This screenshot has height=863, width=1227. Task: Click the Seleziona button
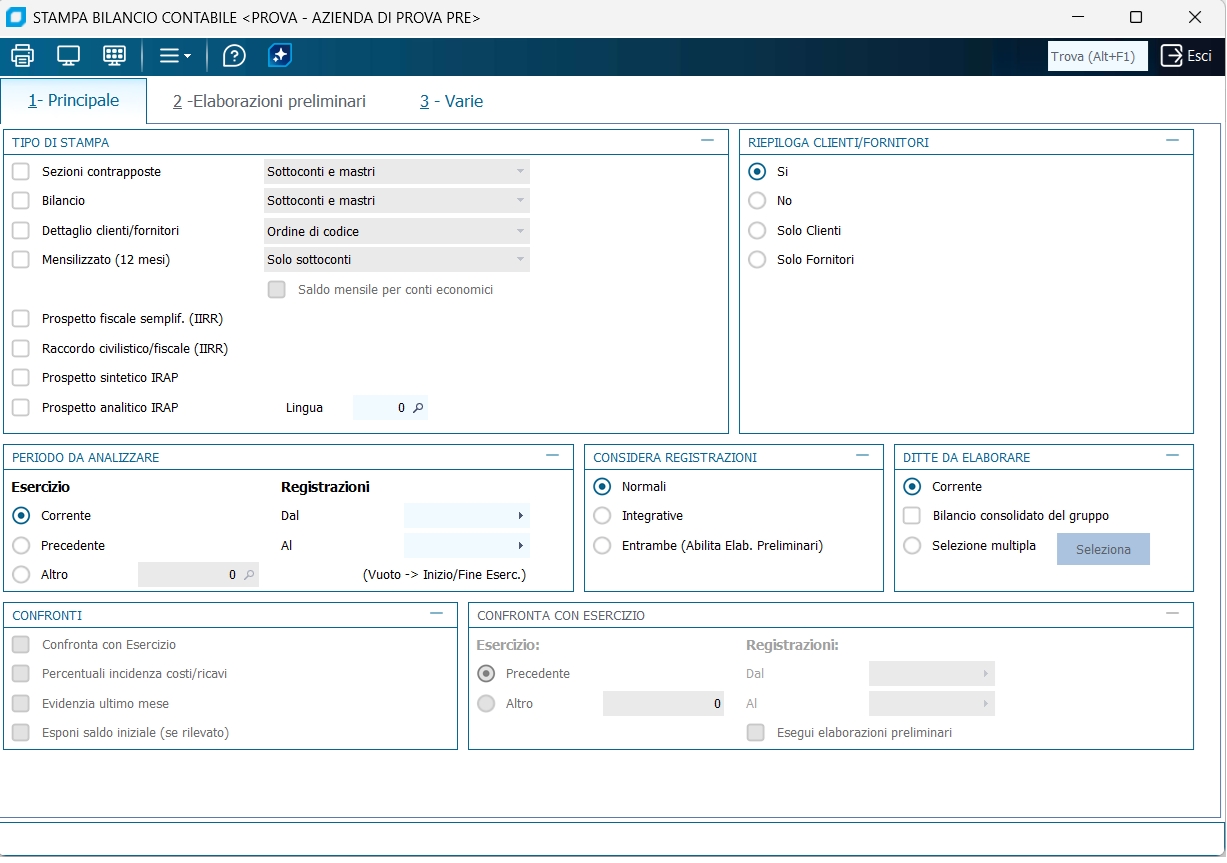pyautogui.click(x=1103, y=549)
